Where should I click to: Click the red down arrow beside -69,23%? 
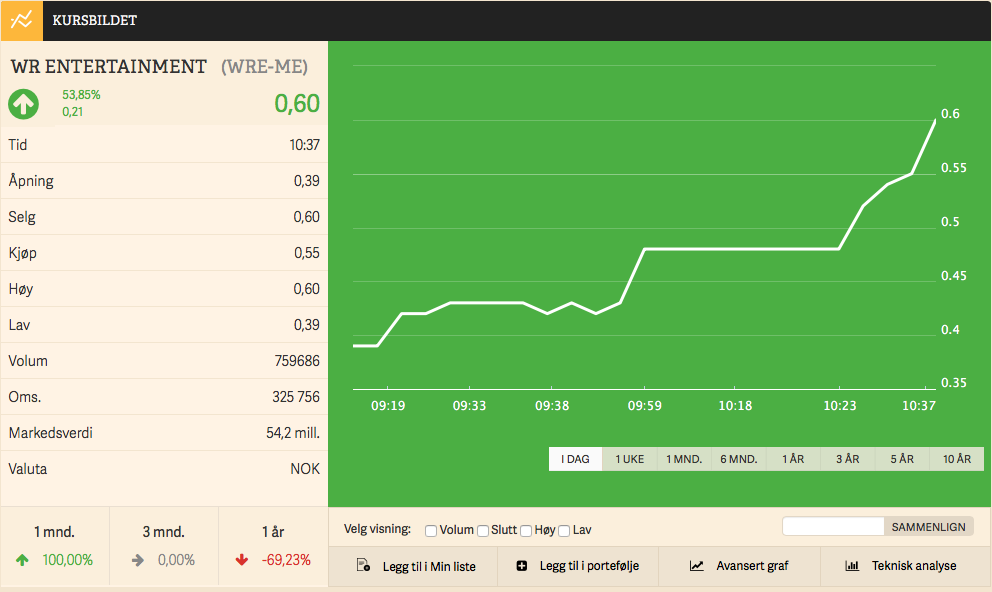pyautogui.click(x=242, y=560)
